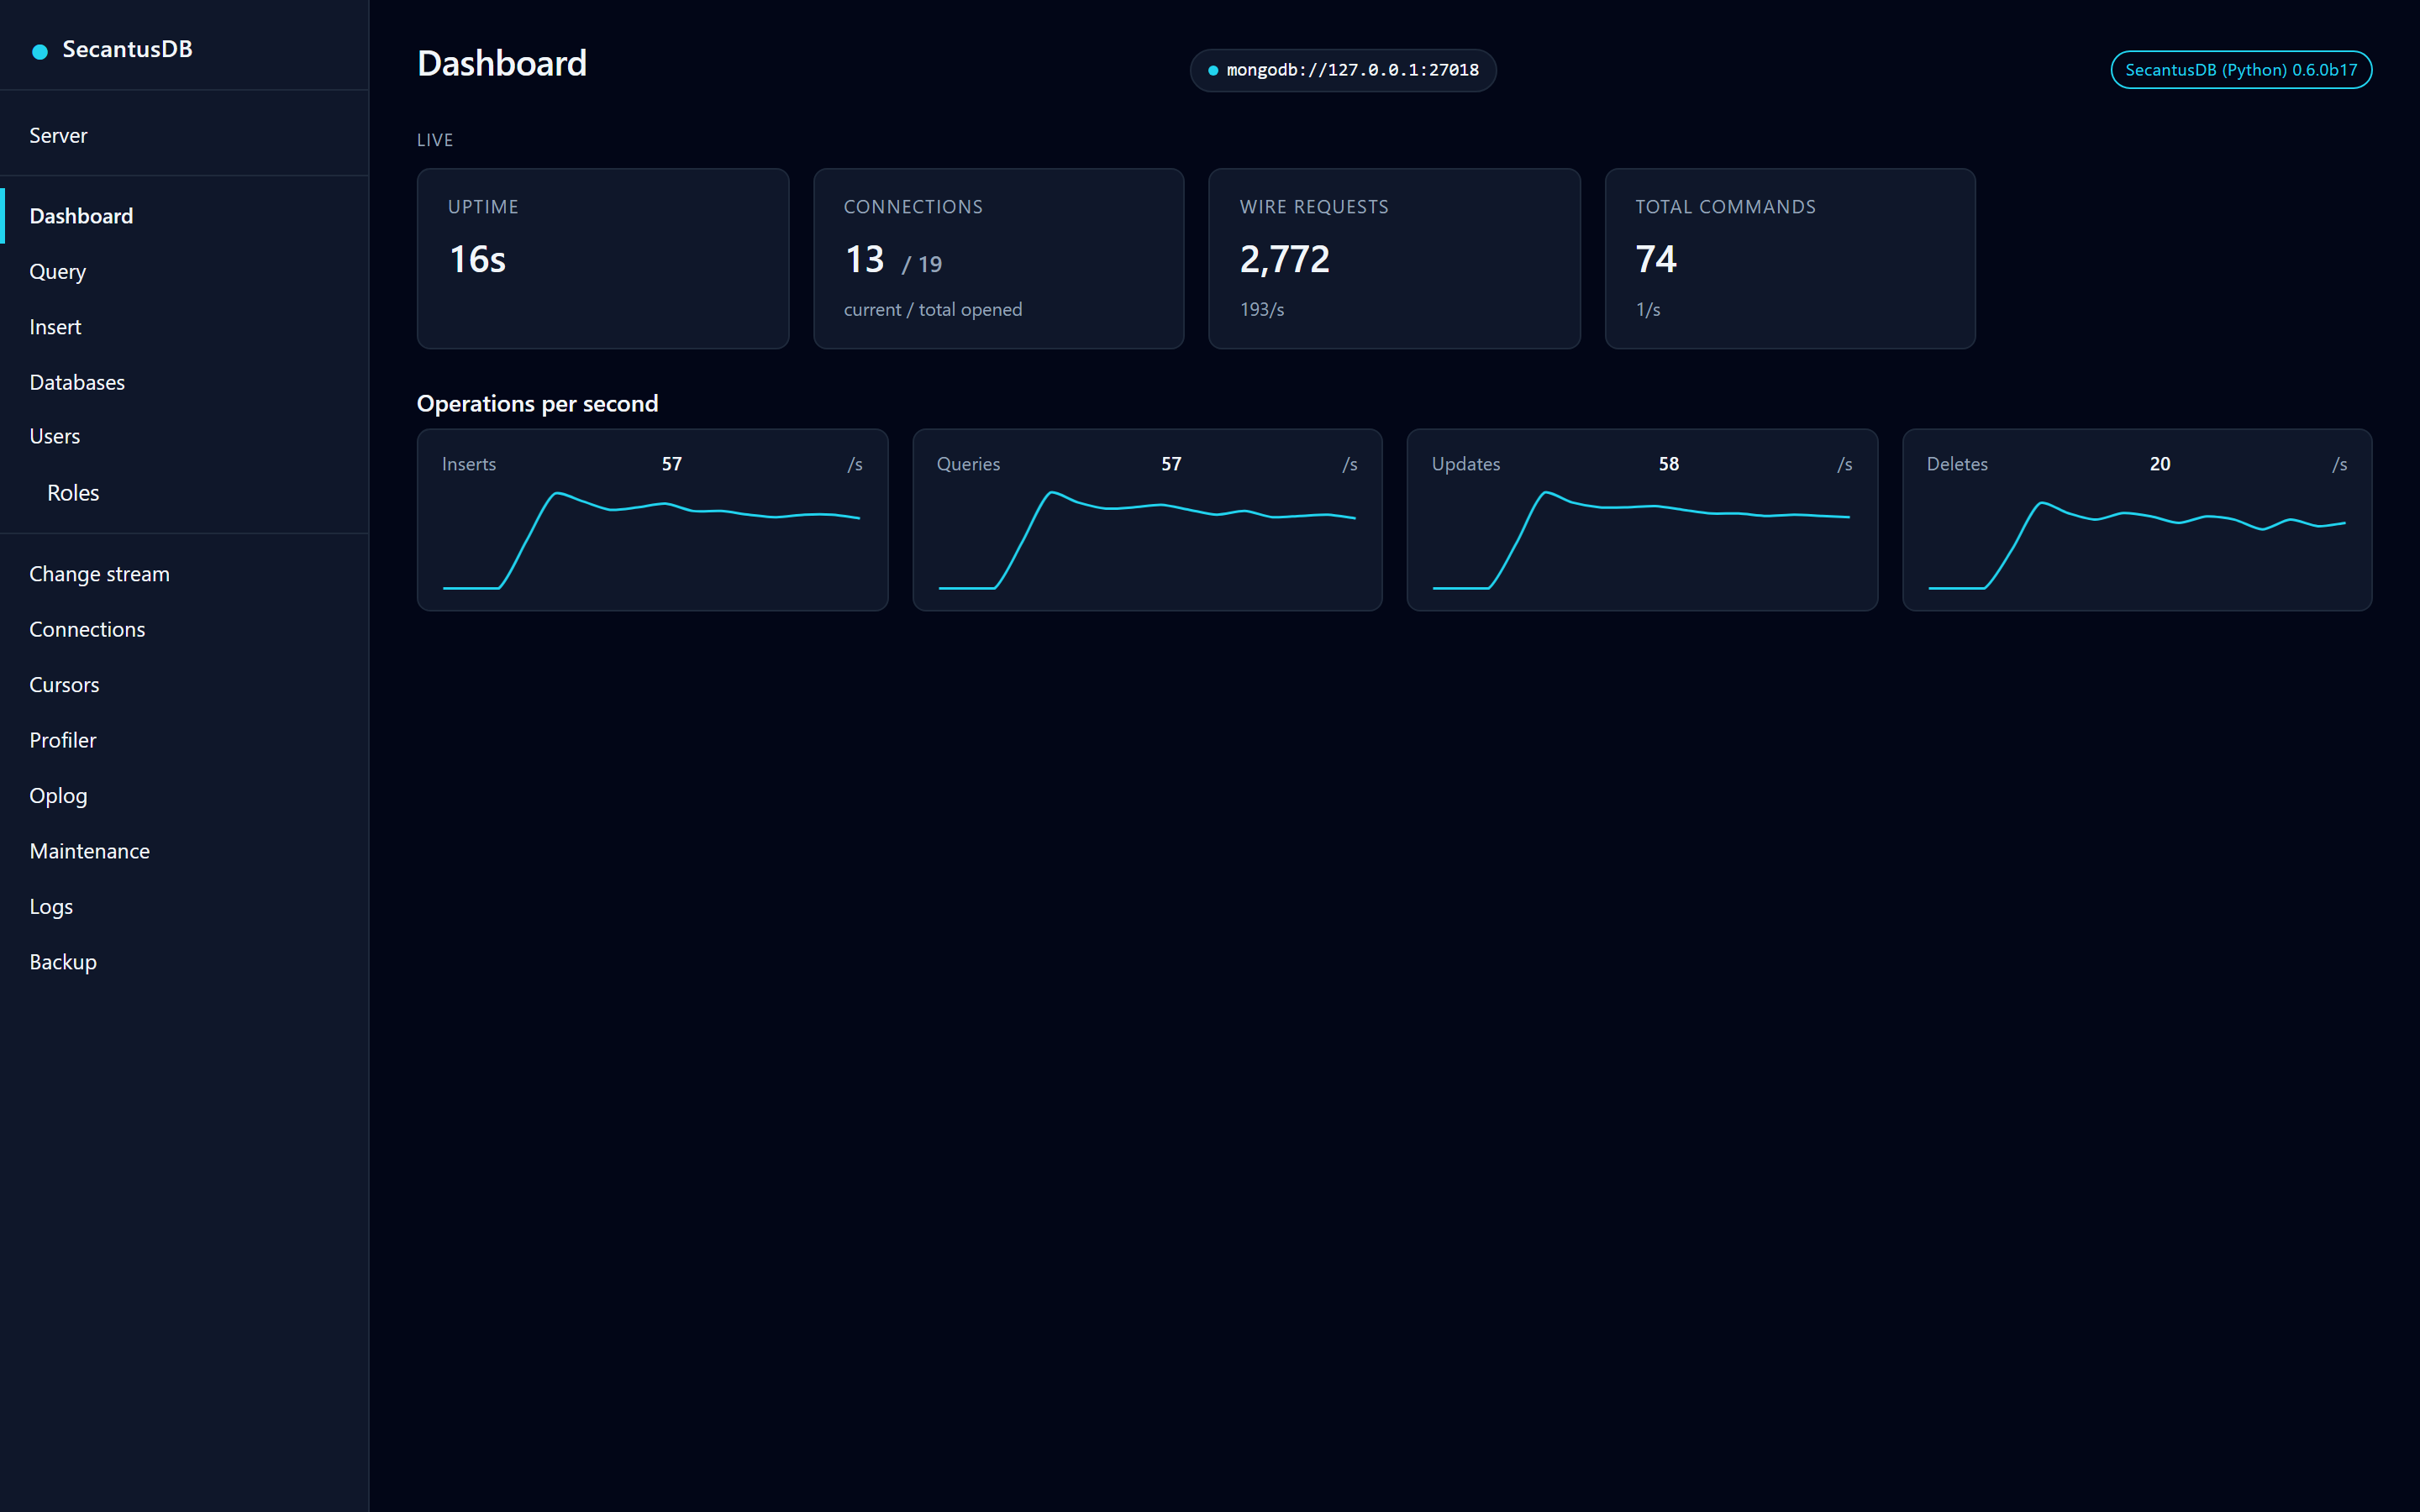This screenshot has height=1512, width=2420.
Task: Navigate to Users
Action: (x=184, y=436)
